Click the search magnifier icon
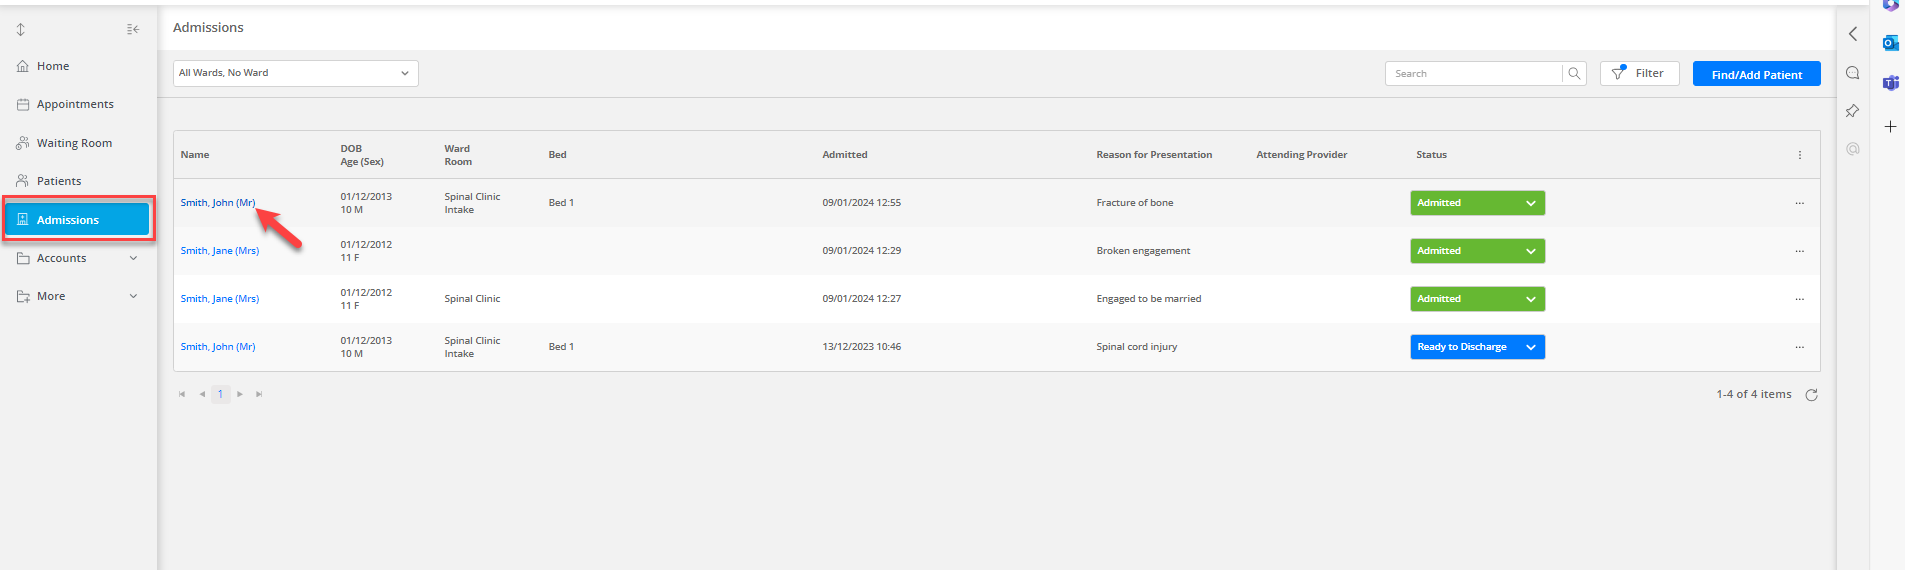The height and width of the screenshot is (570, 1905). (1574, 73)
